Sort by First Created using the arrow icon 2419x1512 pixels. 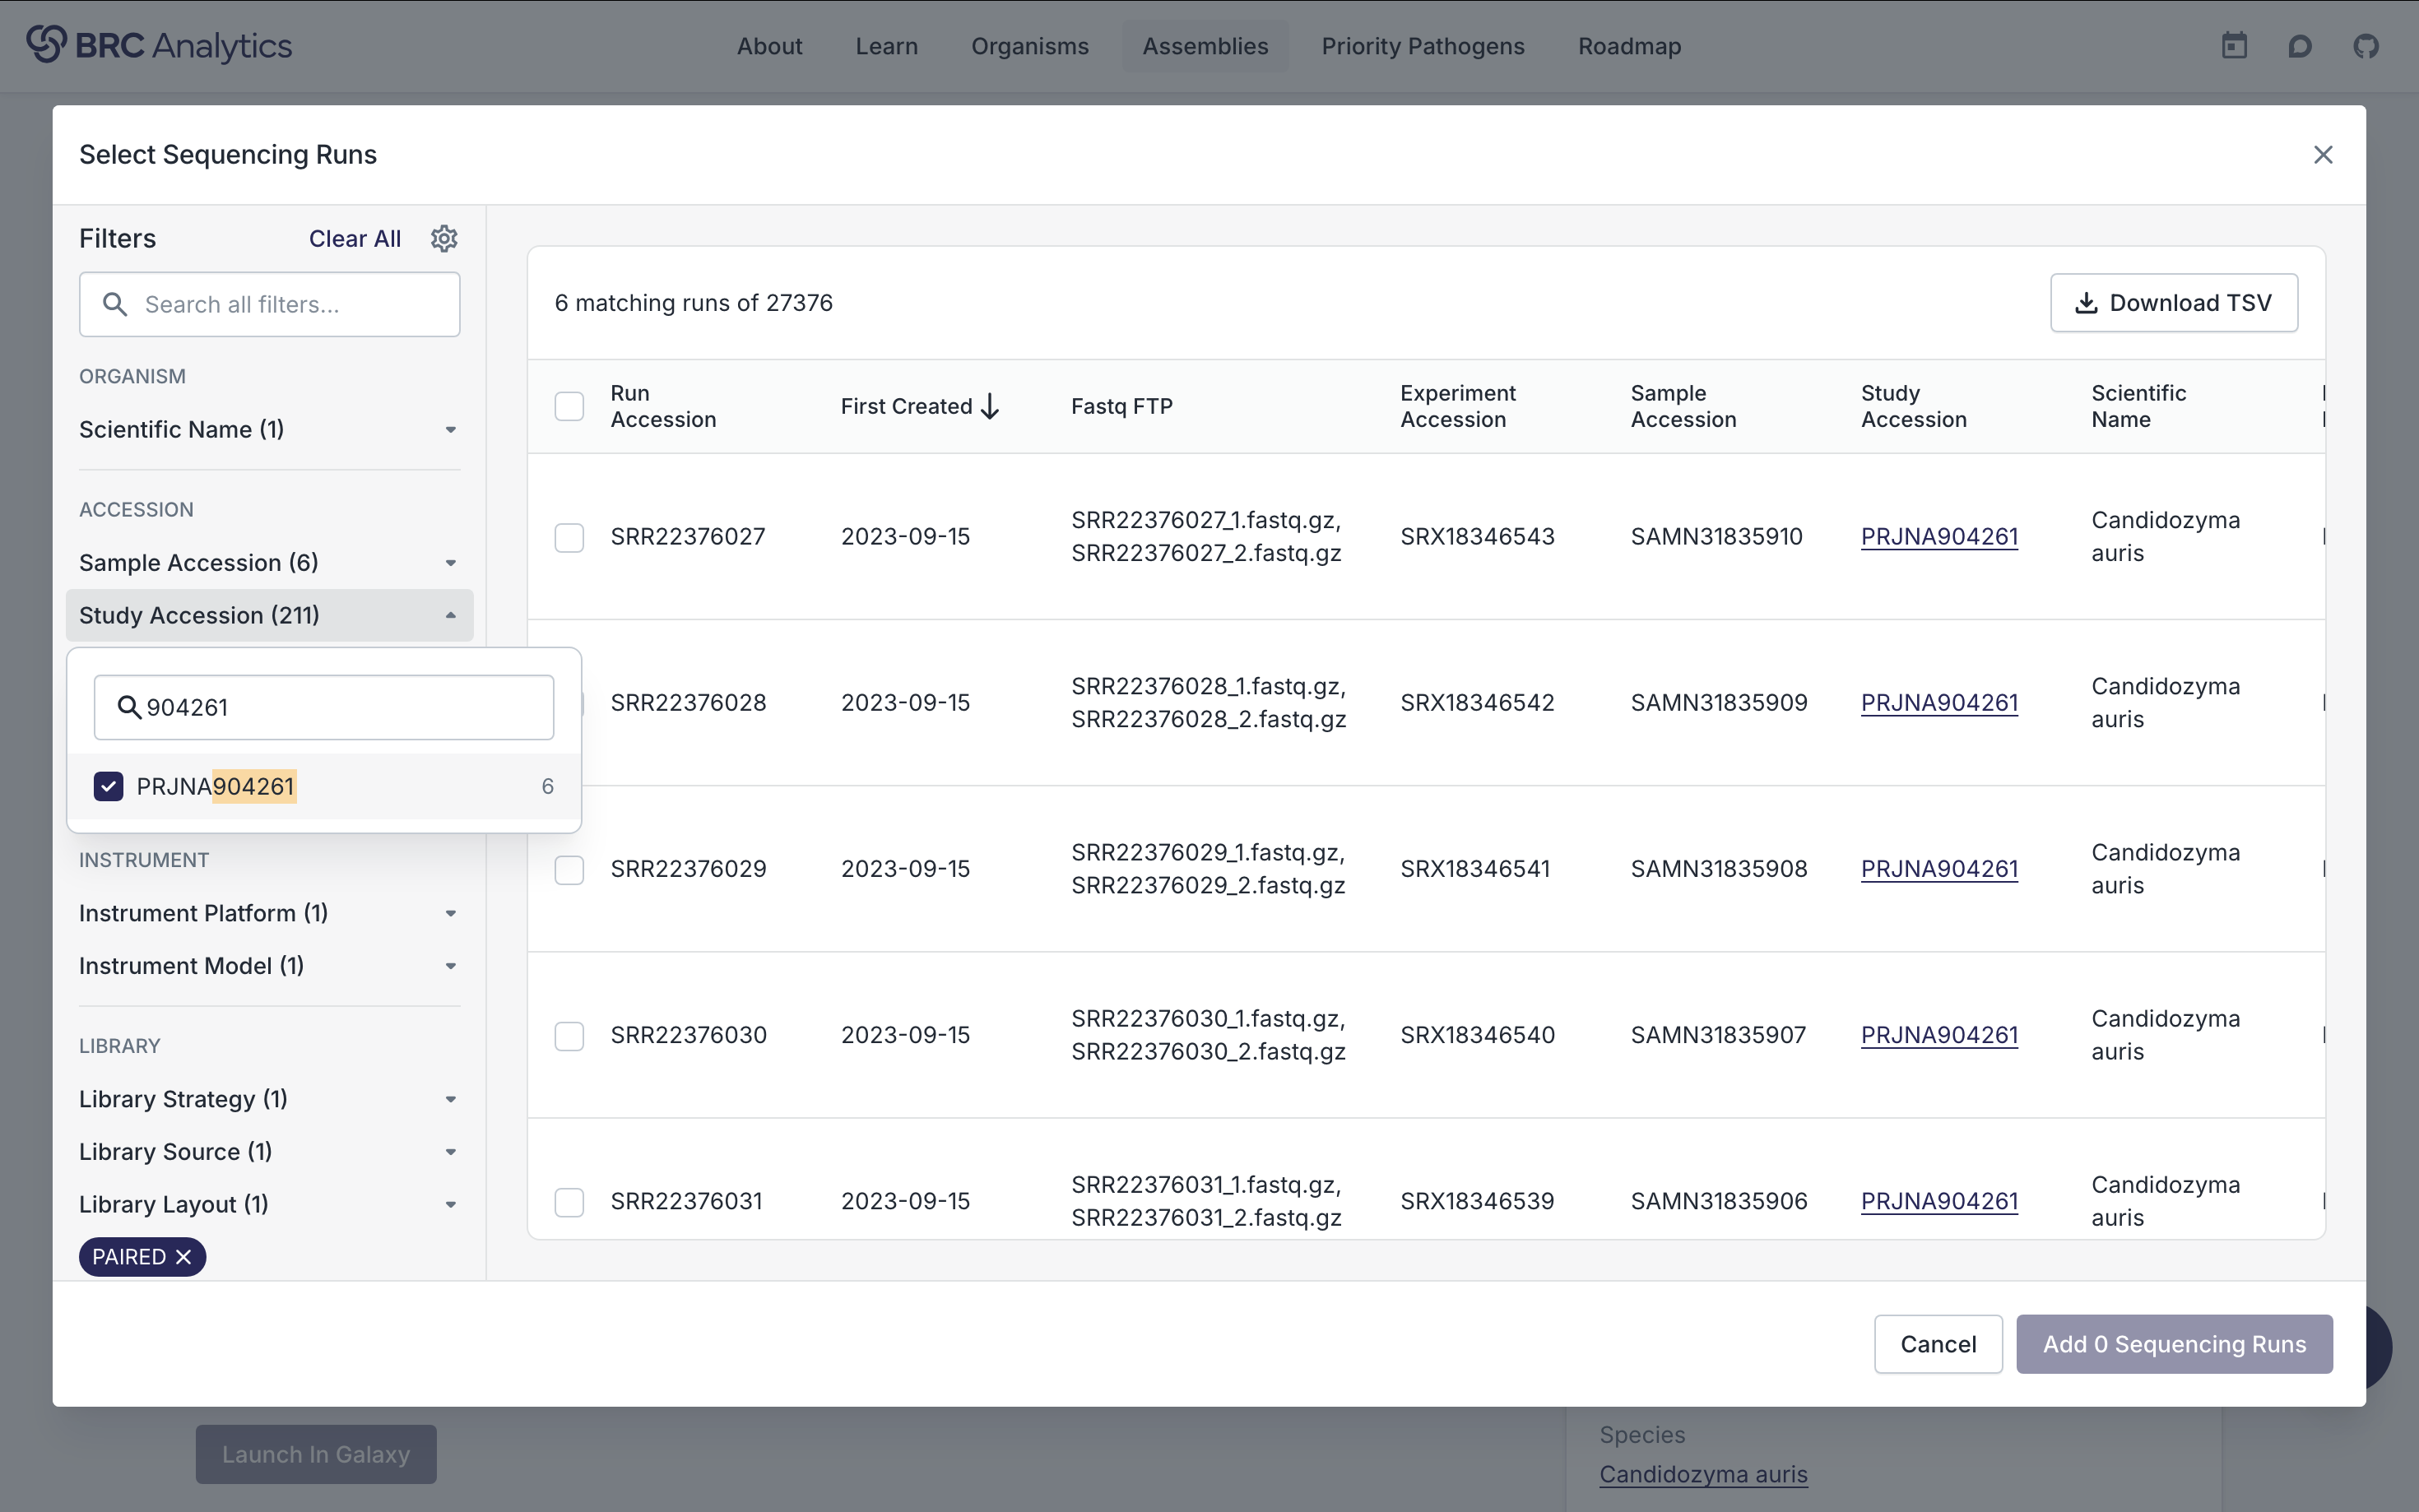pyautogui.click(x=990, y=406)
